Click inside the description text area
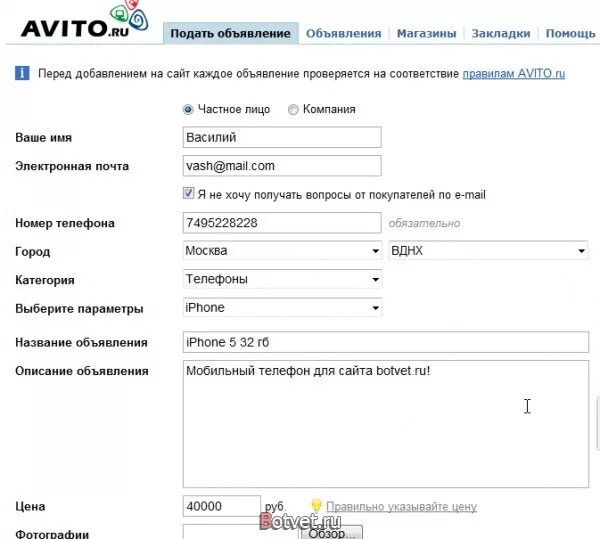The width and height of the screenshot is (600, 539). coord(386,424)
